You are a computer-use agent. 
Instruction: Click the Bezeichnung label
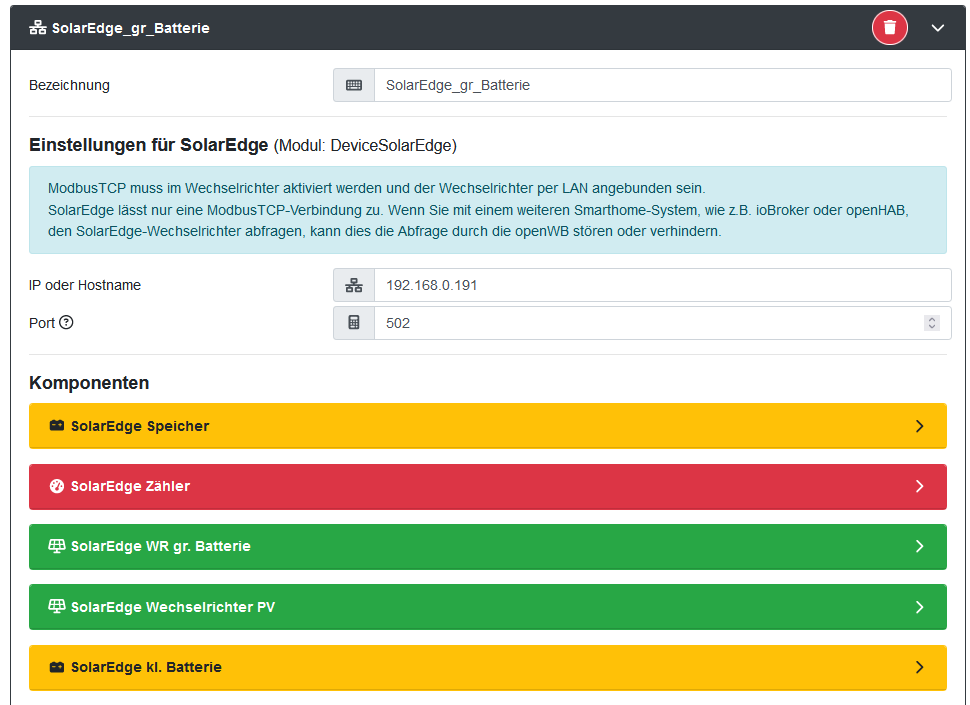tap(69, 85)
